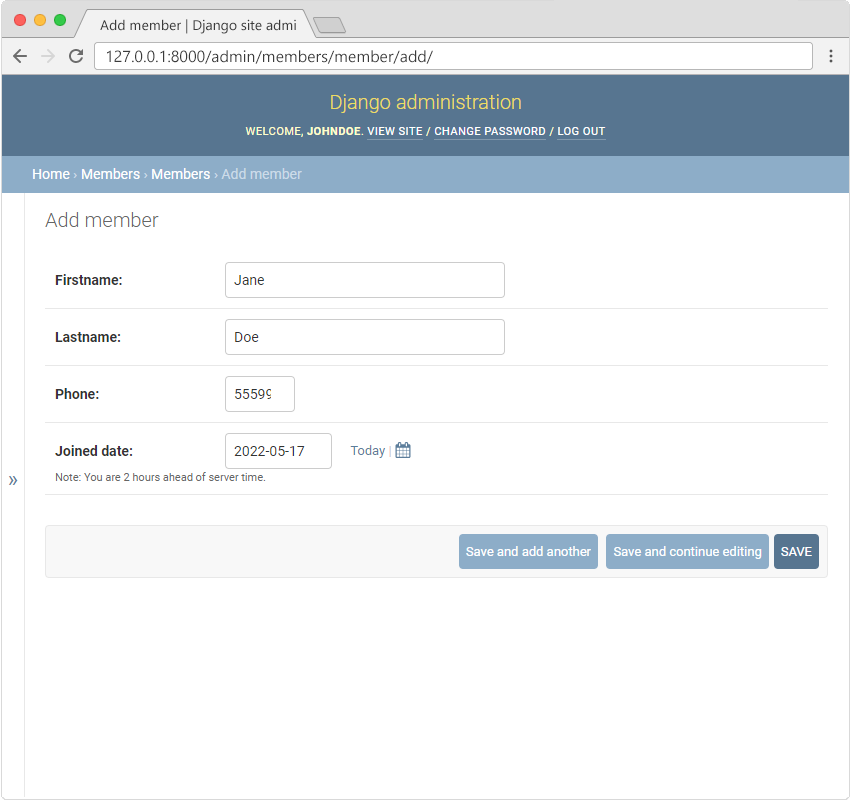Open the View Site link

coord(395,132)
